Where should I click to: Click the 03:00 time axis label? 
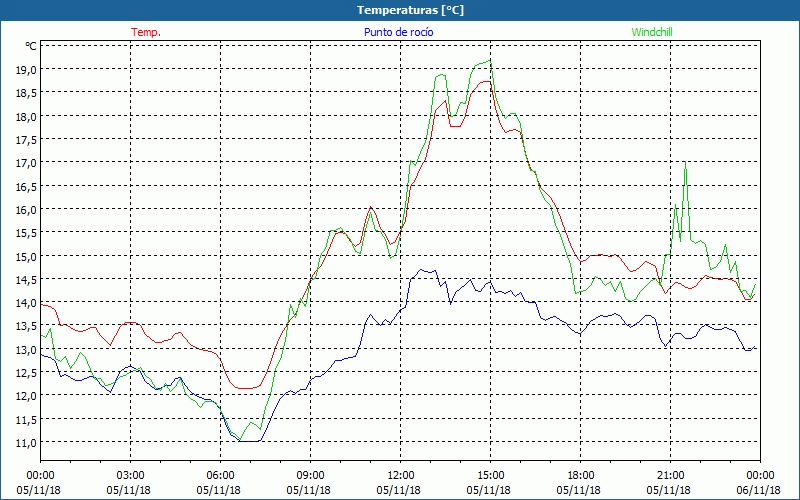(x=131, y=476)
